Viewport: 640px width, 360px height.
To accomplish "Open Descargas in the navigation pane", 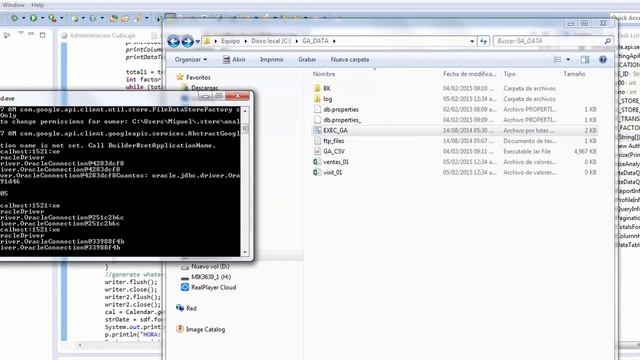I will tap(200, 87).
